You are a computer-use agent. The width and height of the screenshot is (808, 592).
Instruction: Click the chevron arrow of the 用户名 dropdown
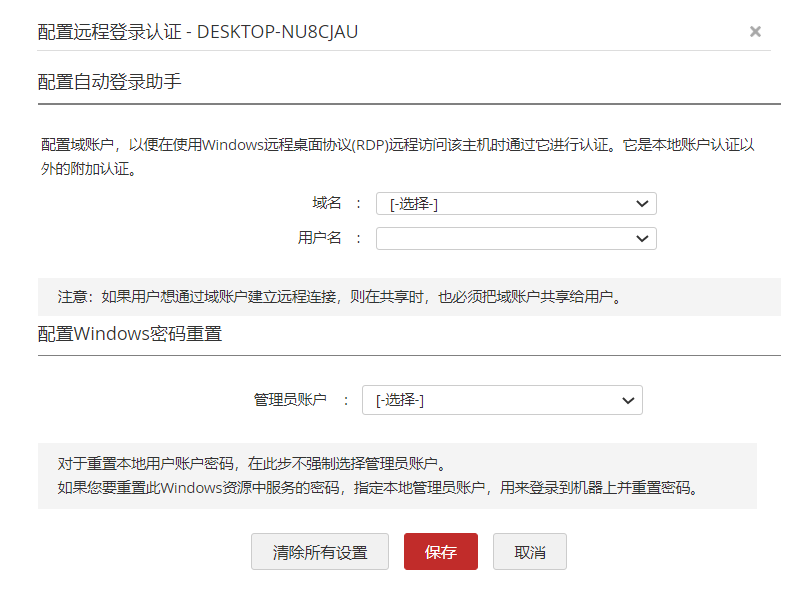[642, 239]
